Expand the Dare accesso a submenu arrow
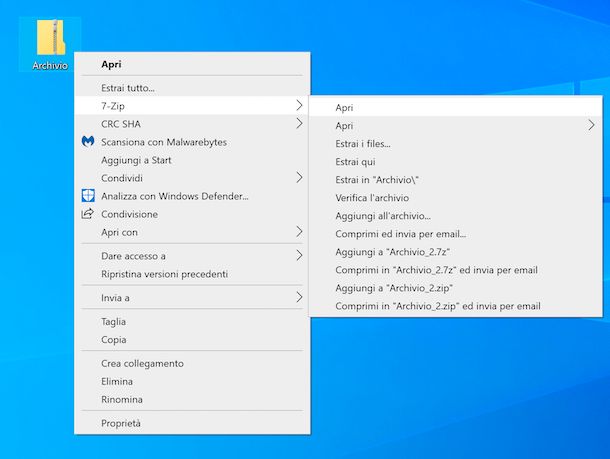 tap(299, 256)
